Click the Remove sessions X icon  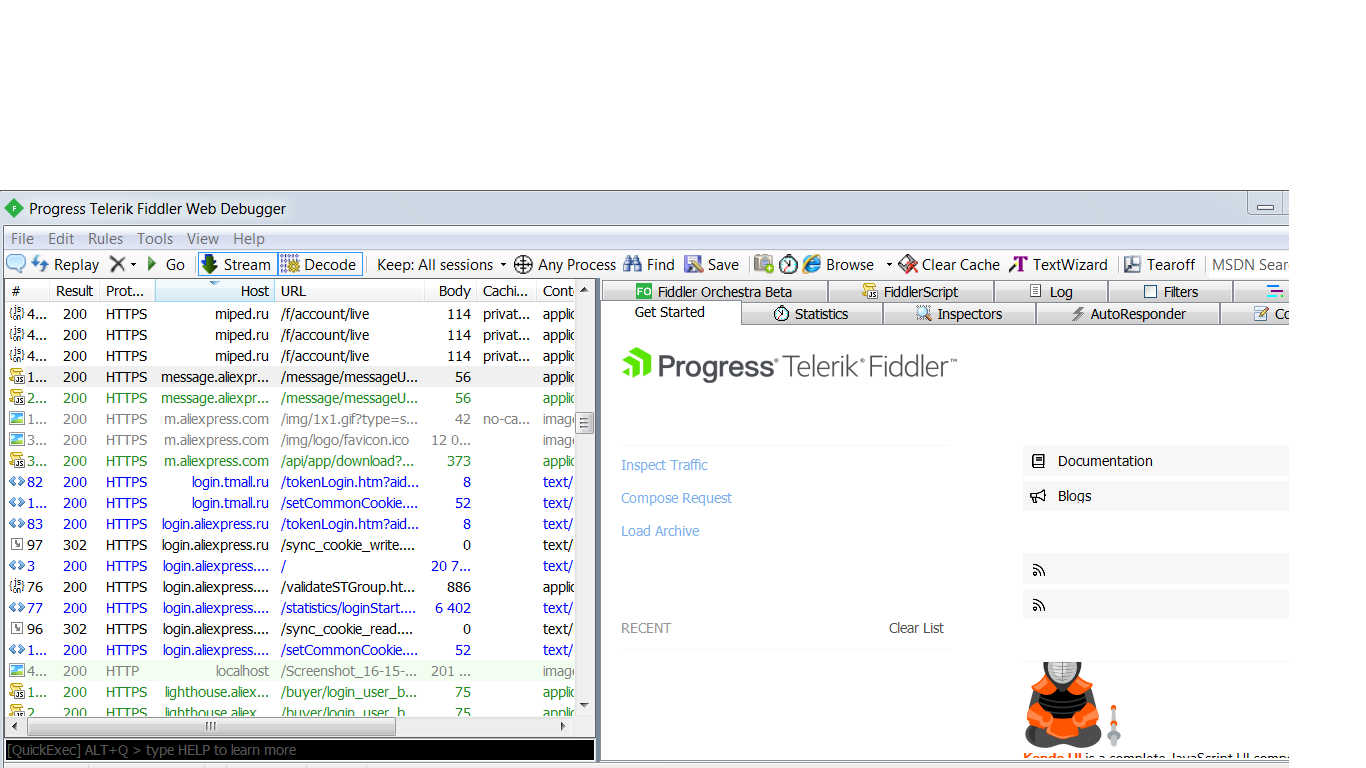117,264
